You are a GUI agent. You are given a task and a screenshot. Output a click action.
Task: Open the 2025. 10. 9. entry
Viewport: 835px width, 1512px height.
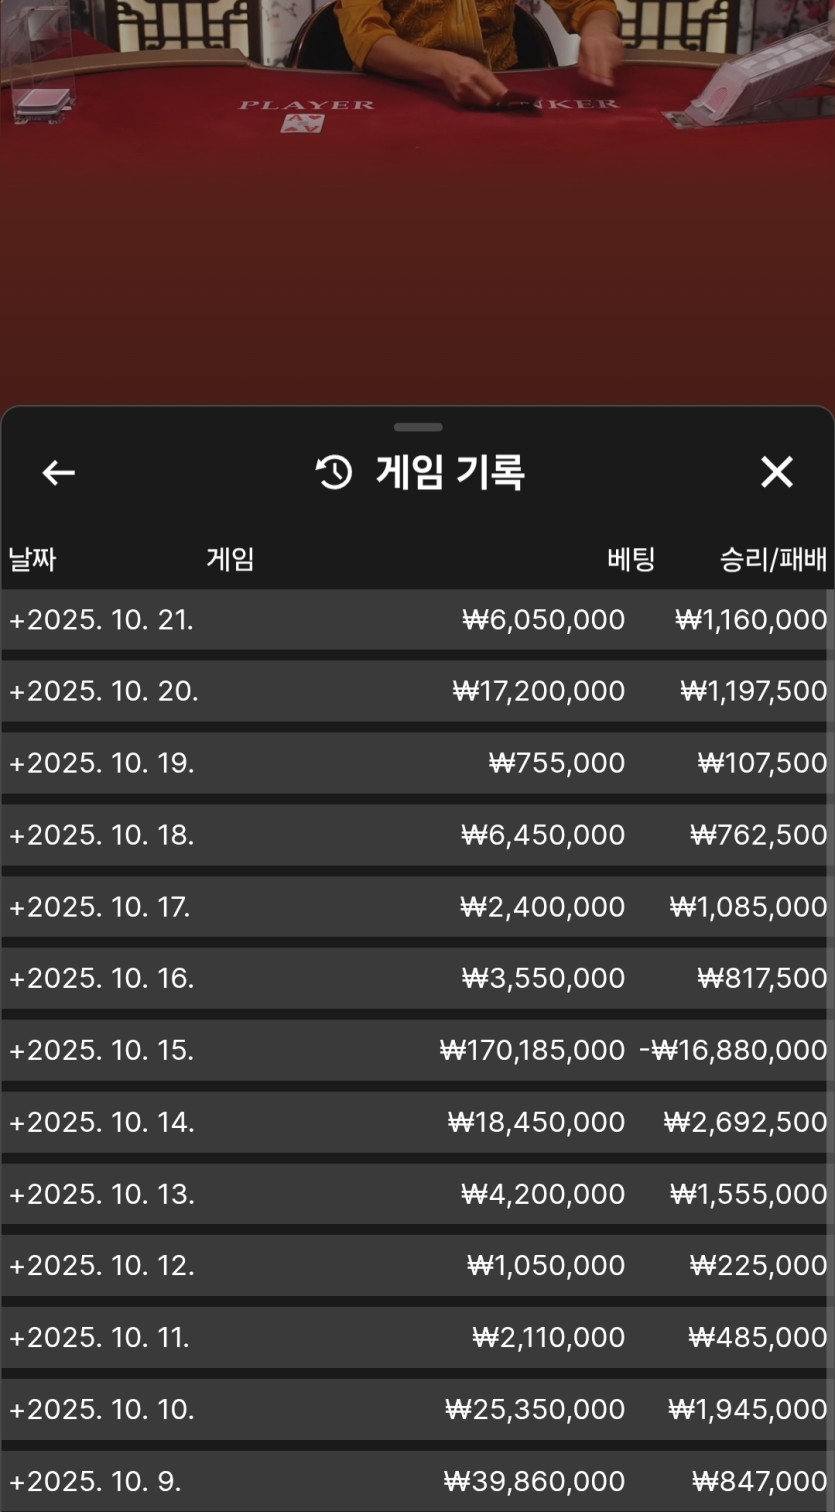click(95, 1481)
